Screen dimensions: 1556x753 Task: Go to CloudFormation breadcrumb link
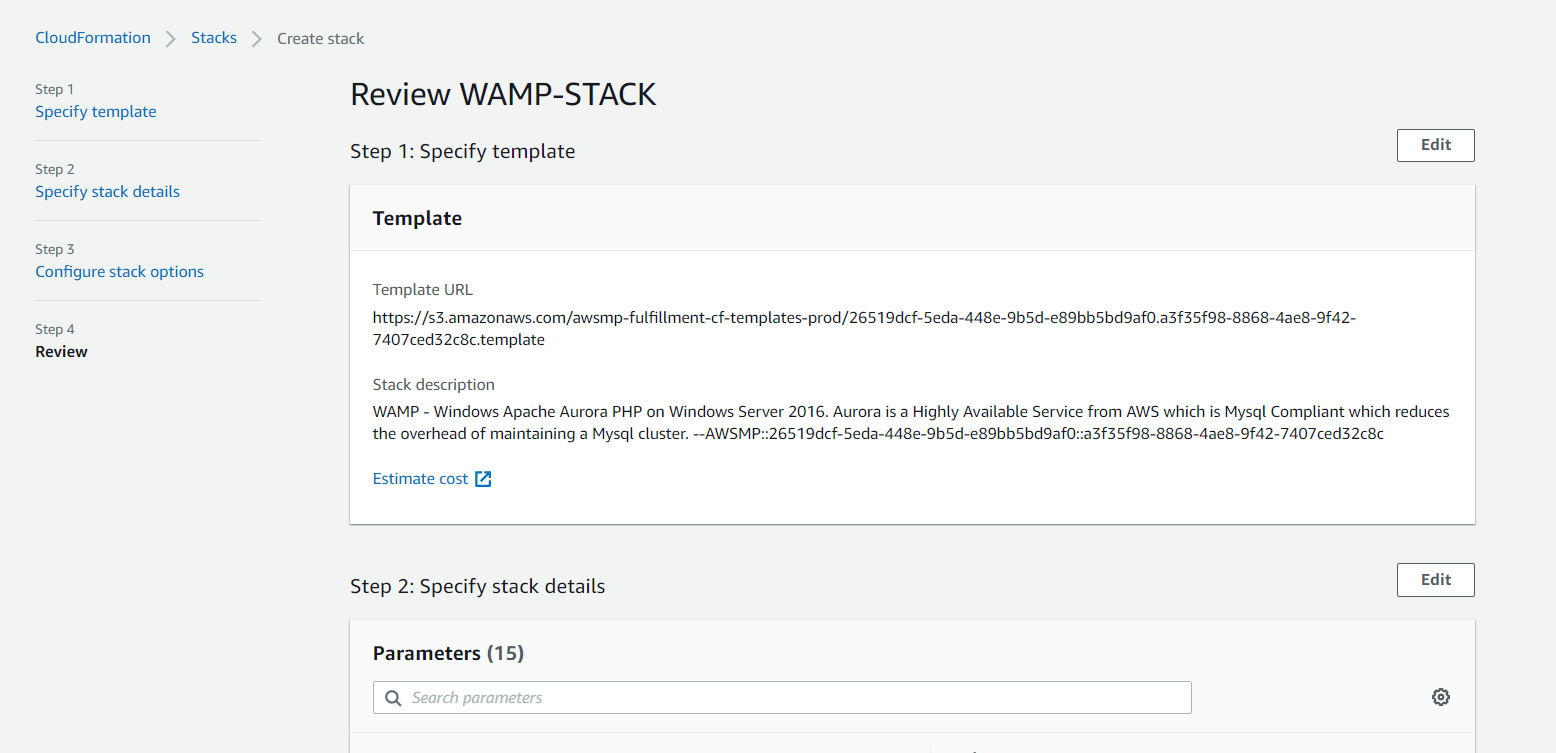[93, 38]
